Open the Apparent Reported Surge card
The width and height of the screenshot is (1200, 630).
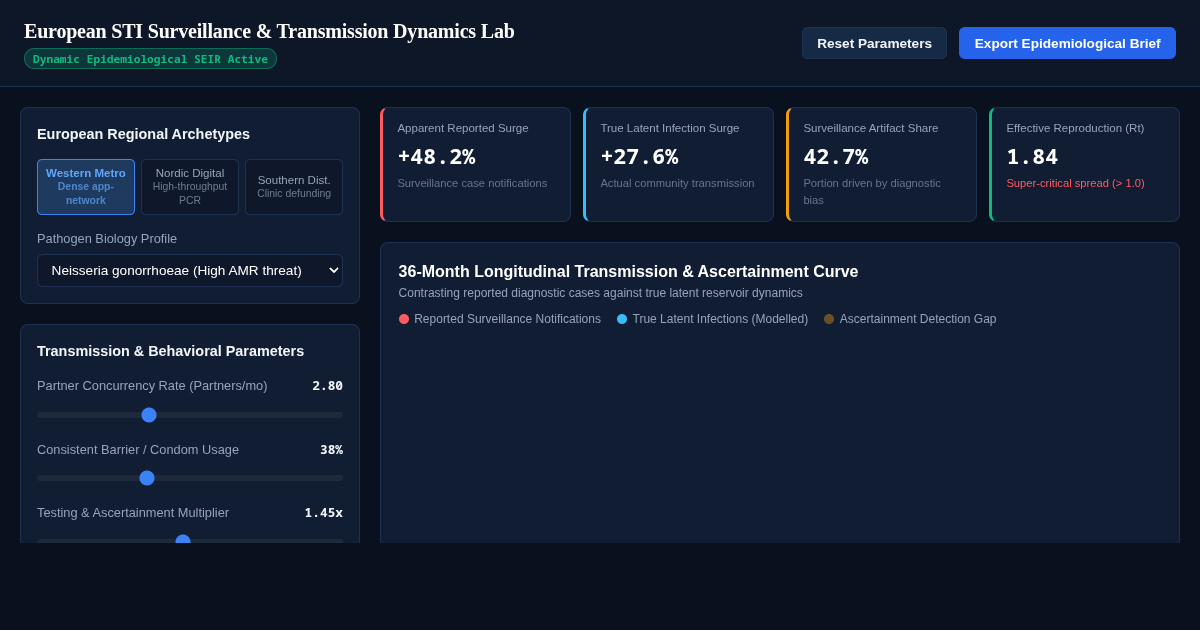475,164
